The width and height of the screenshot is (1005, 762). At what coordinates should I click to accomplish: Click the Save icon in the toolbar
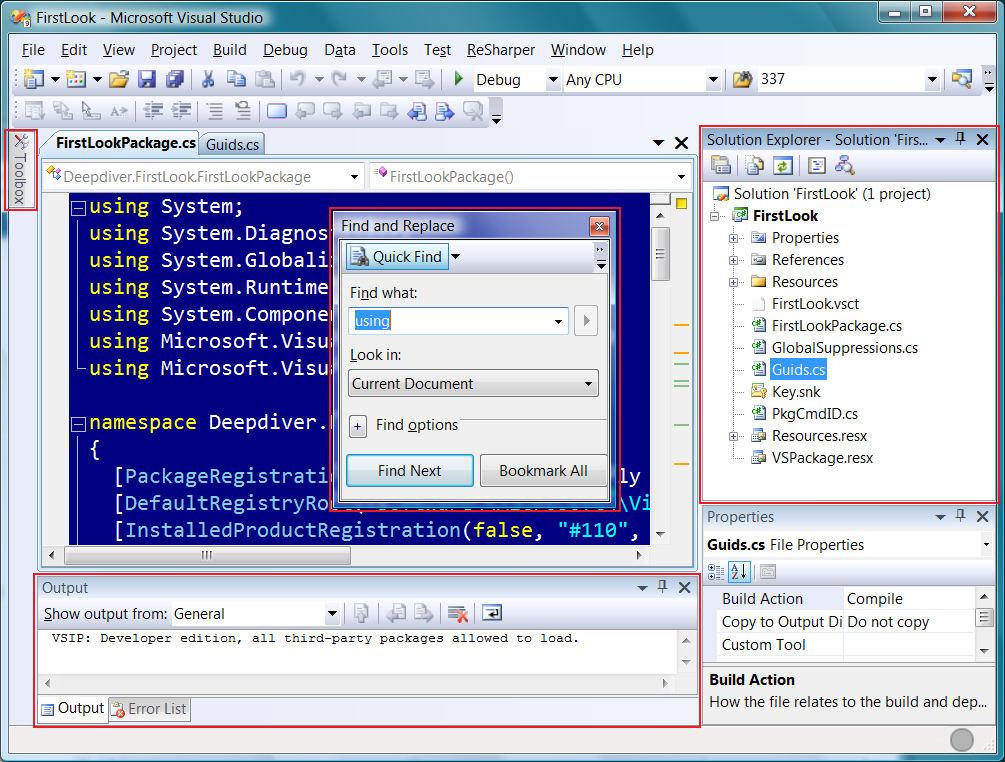pyautogui.click(x=147, y=79)
